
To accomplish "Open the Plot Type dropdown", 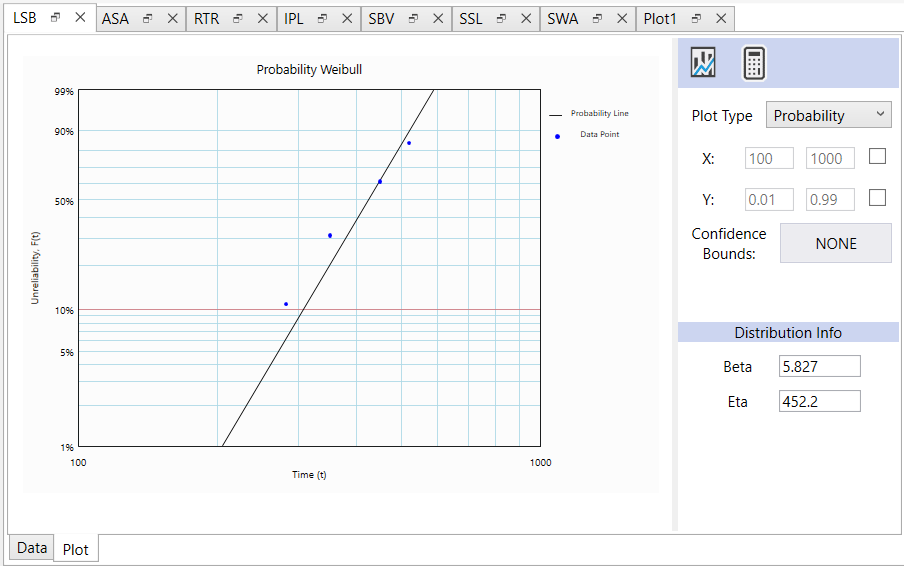I will click(x=828, y=115).
